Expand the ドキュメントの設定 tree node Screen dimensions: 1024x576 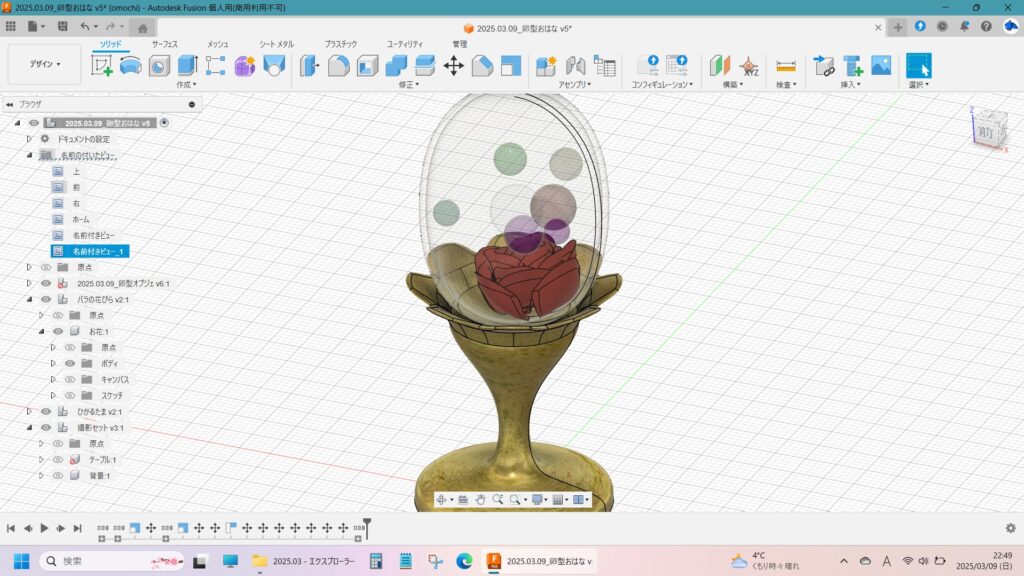coord(29,139)
